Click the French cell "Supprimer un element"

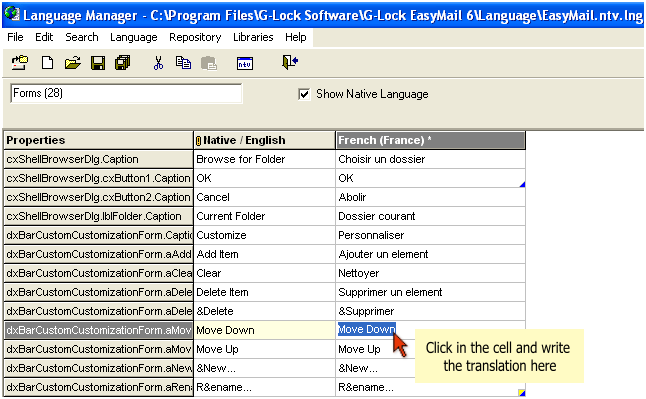[431, 292]
